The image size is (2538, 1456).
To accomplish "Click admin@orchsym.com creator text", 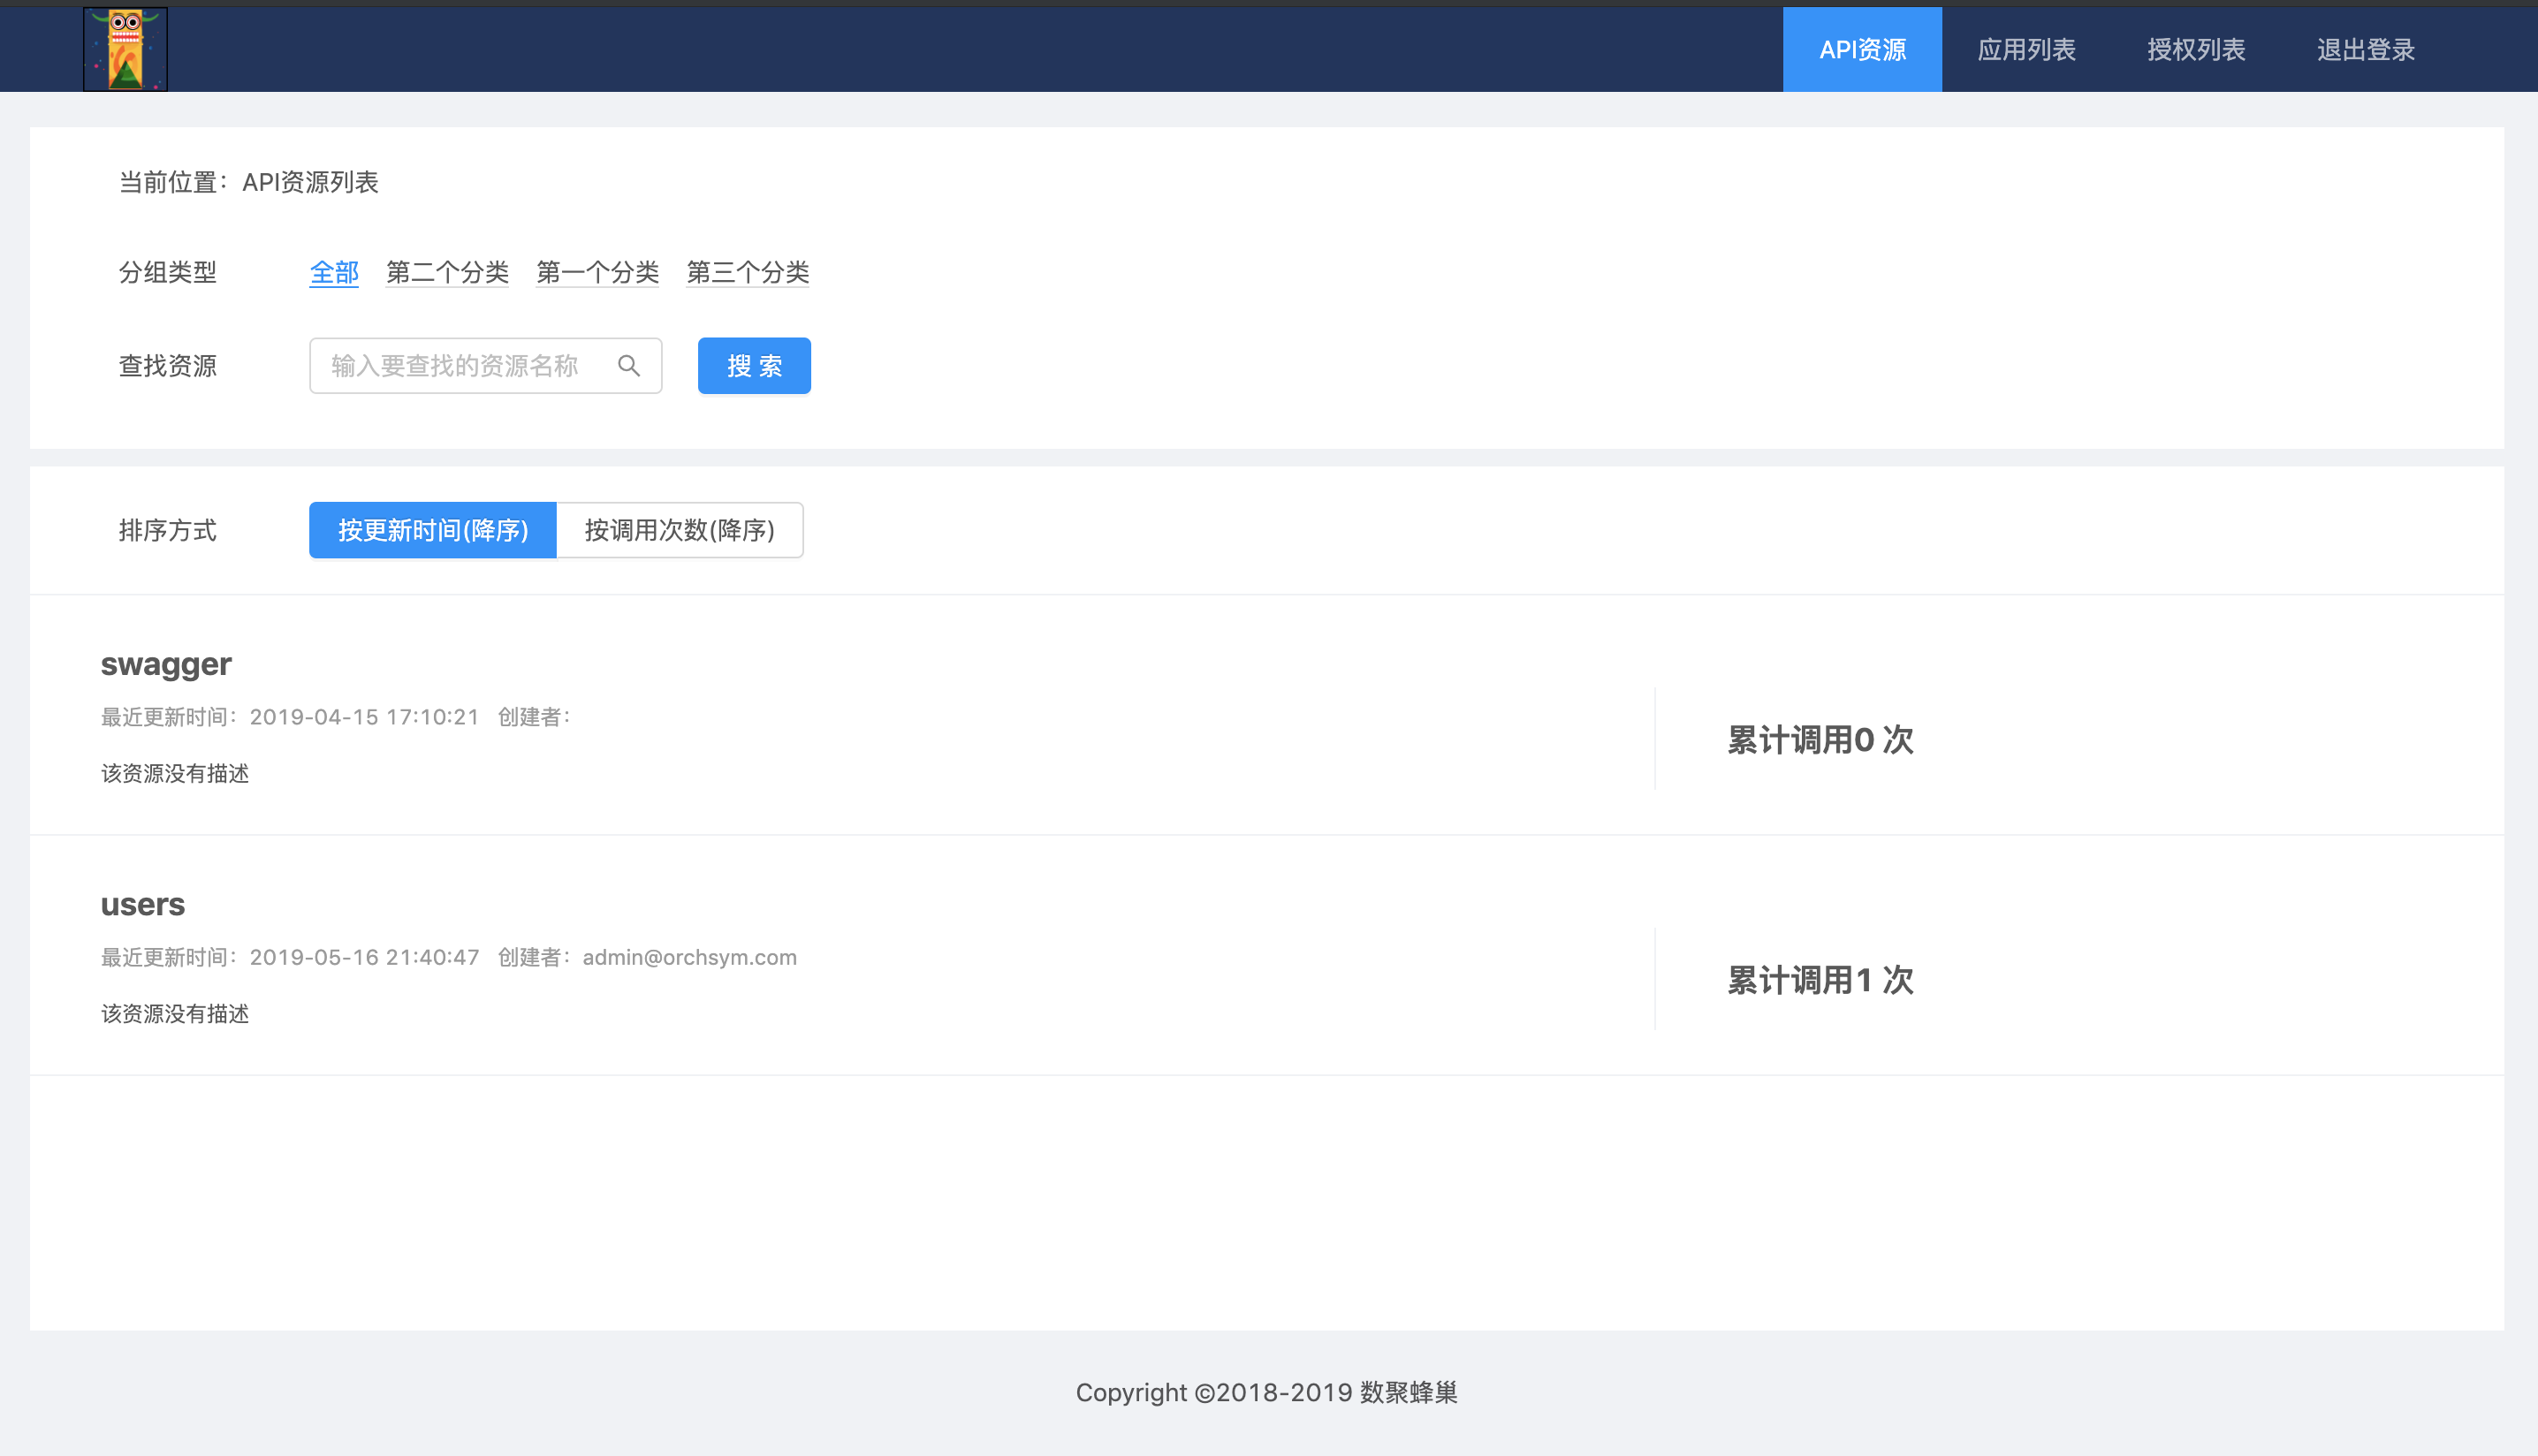I will click(689, 957).
